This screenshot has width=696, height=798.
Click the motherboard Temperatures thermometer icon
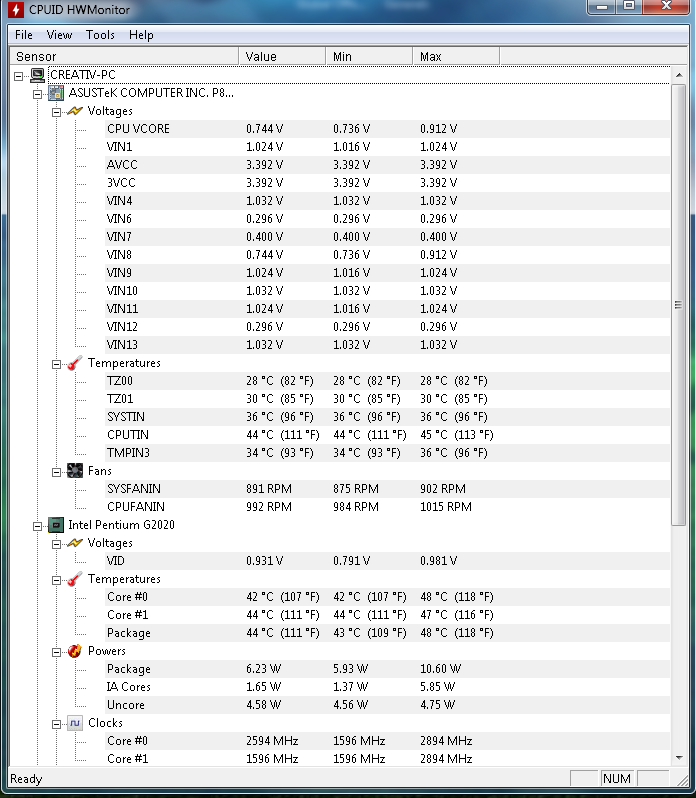click(75, 363)
